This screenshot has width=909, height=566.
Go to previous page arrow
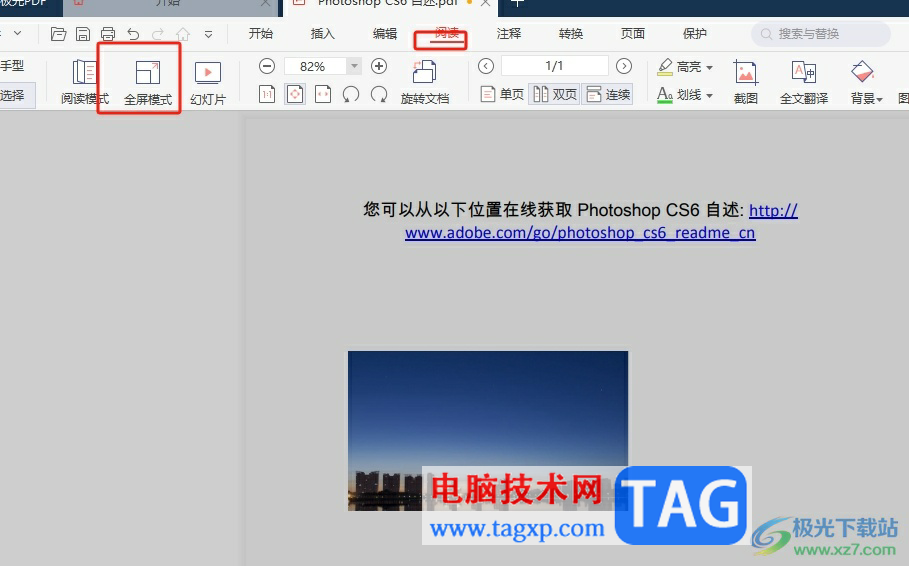pos(486,66)
